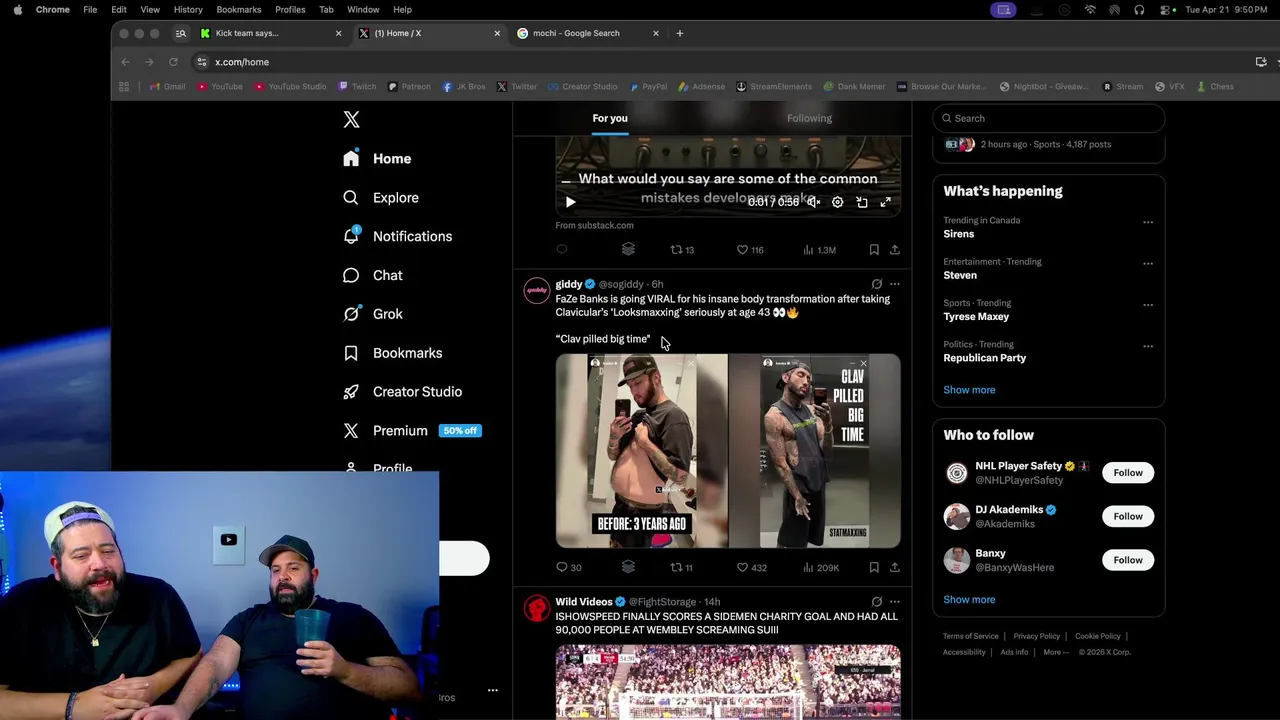
Task: Follow DJ Akademiks
Action: (x=1128, y=516)
